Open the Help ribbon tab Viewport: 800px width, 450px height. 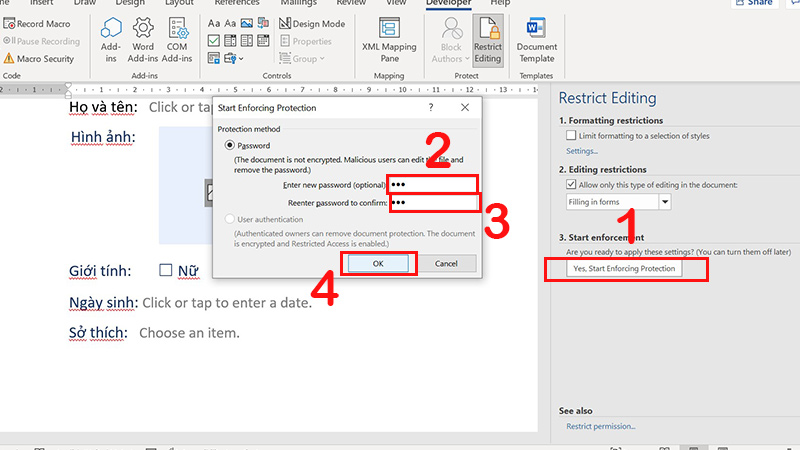500,3
